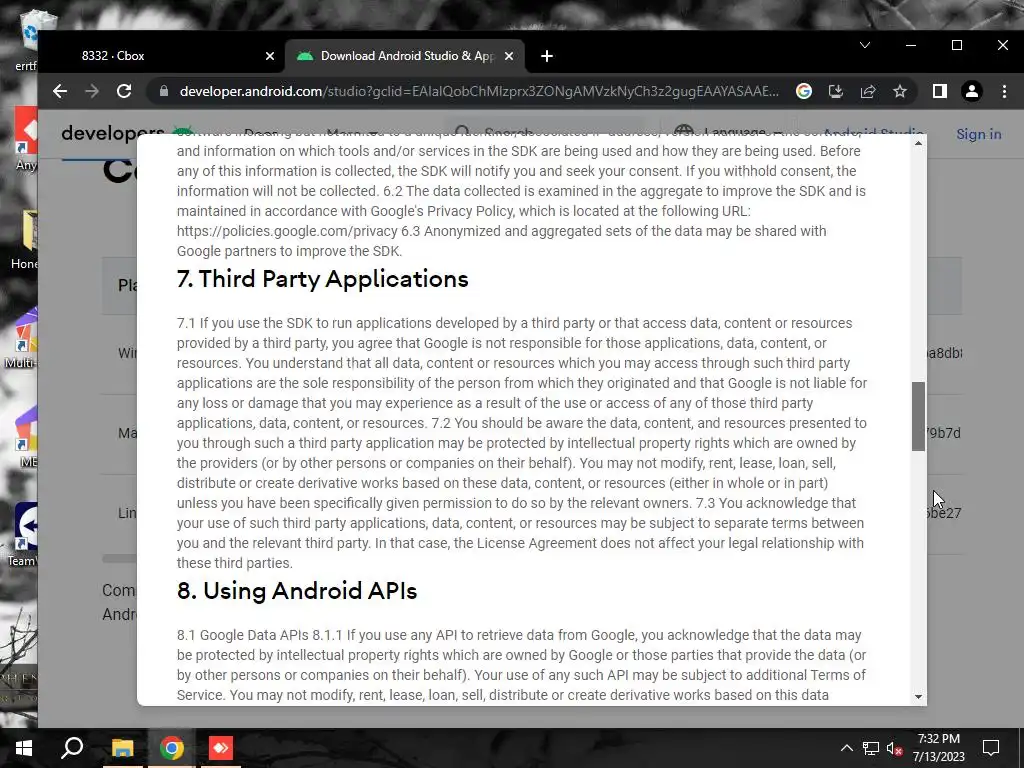
Task: Open the clock showing 7:32 PM
Action: 938,748
